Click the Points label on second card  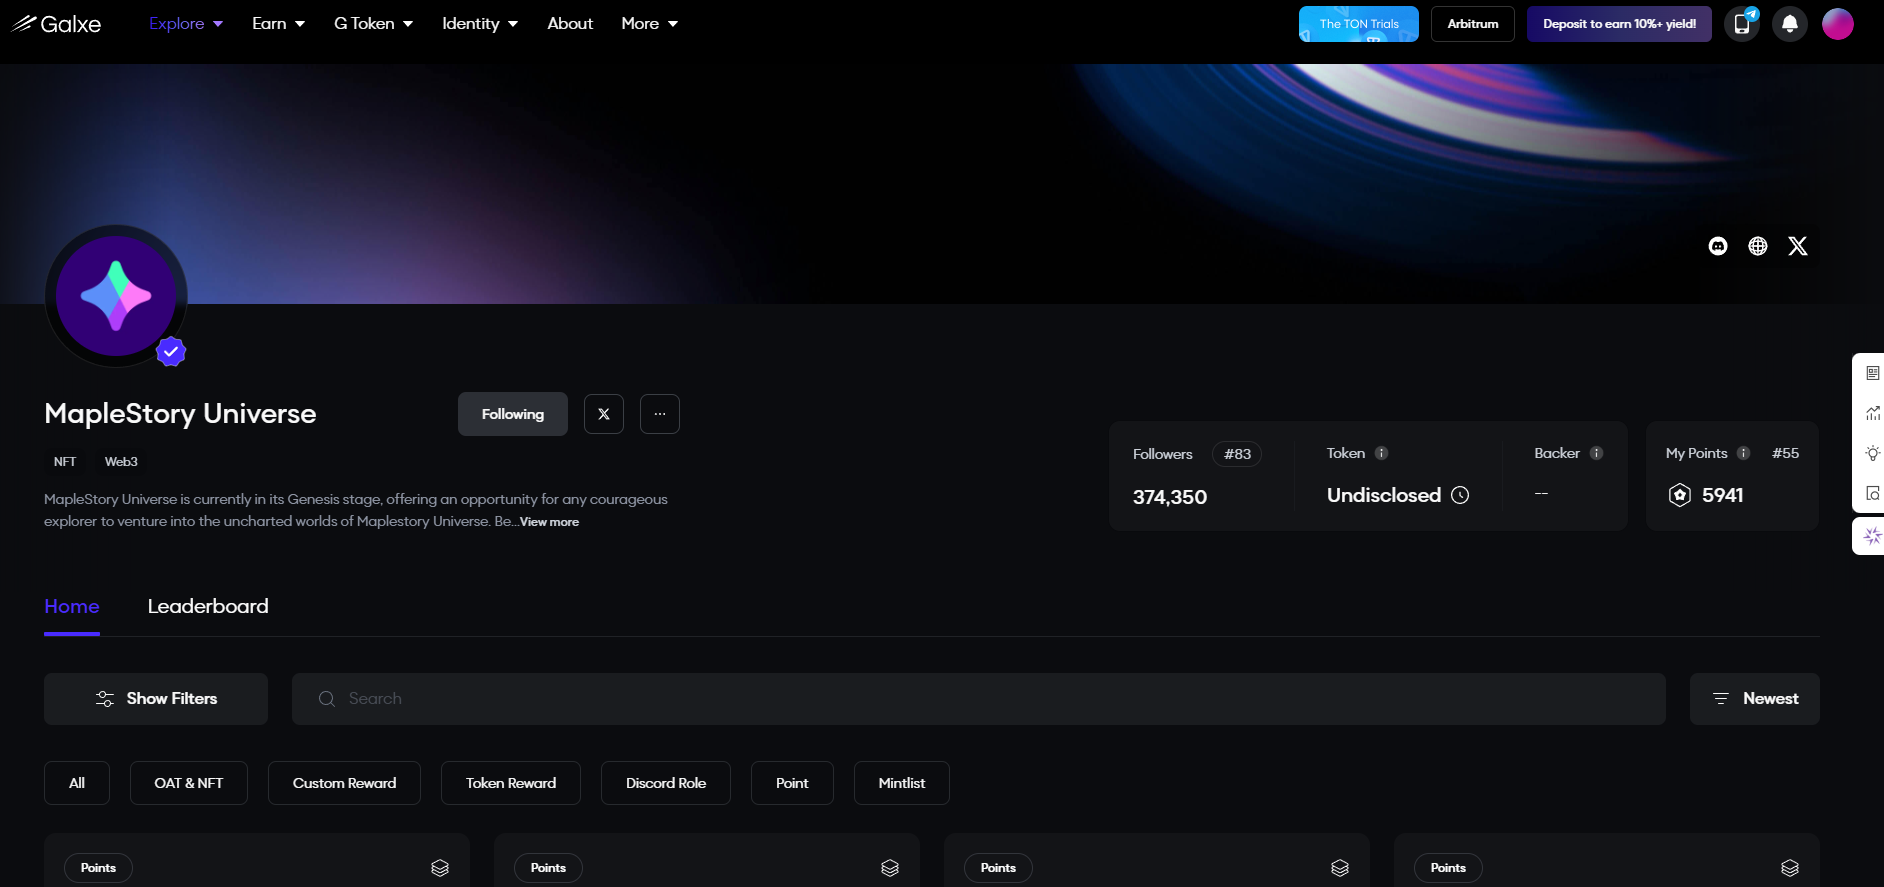click(x=549, y=868)
